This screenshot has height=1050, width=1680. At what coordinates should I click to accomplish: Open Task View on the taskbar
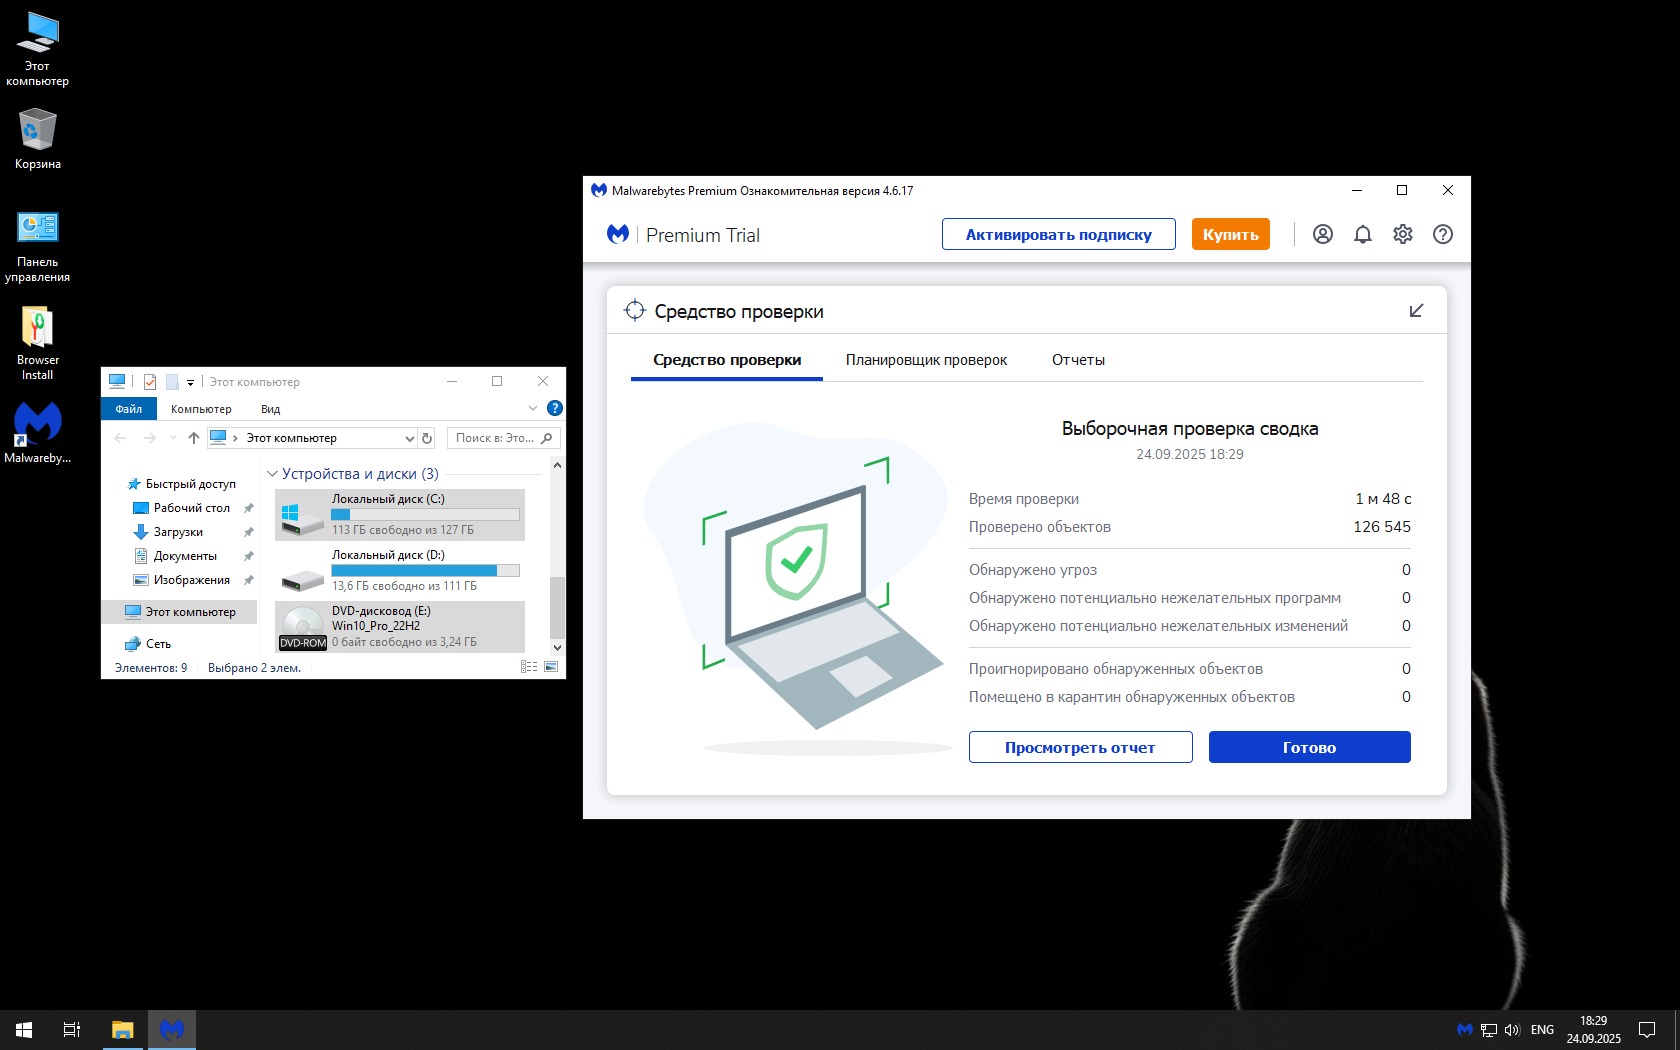72,1029
